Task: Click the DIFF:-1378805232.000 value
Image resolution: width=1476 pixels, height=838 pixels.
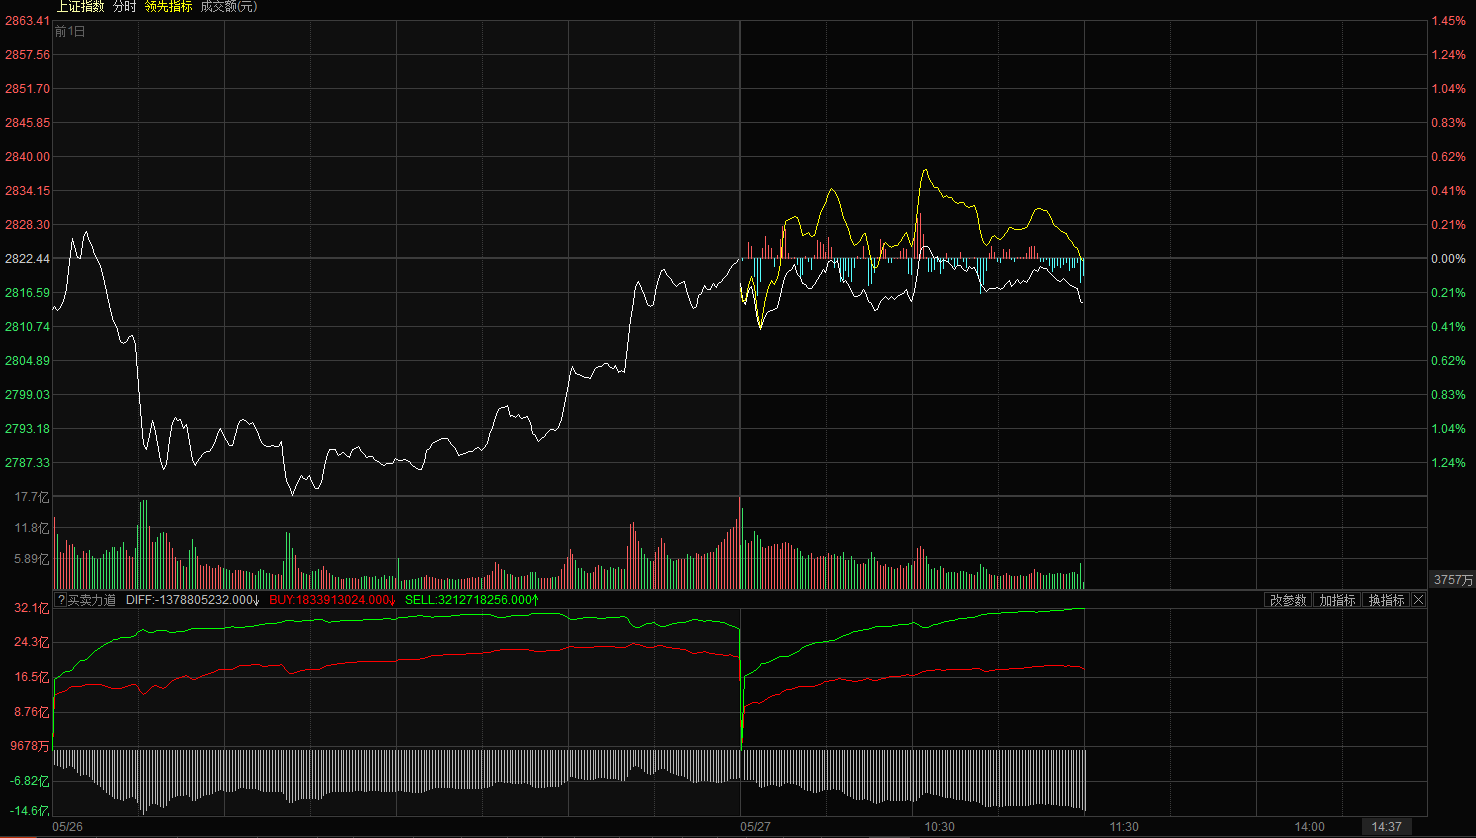Action: [192, 600]
